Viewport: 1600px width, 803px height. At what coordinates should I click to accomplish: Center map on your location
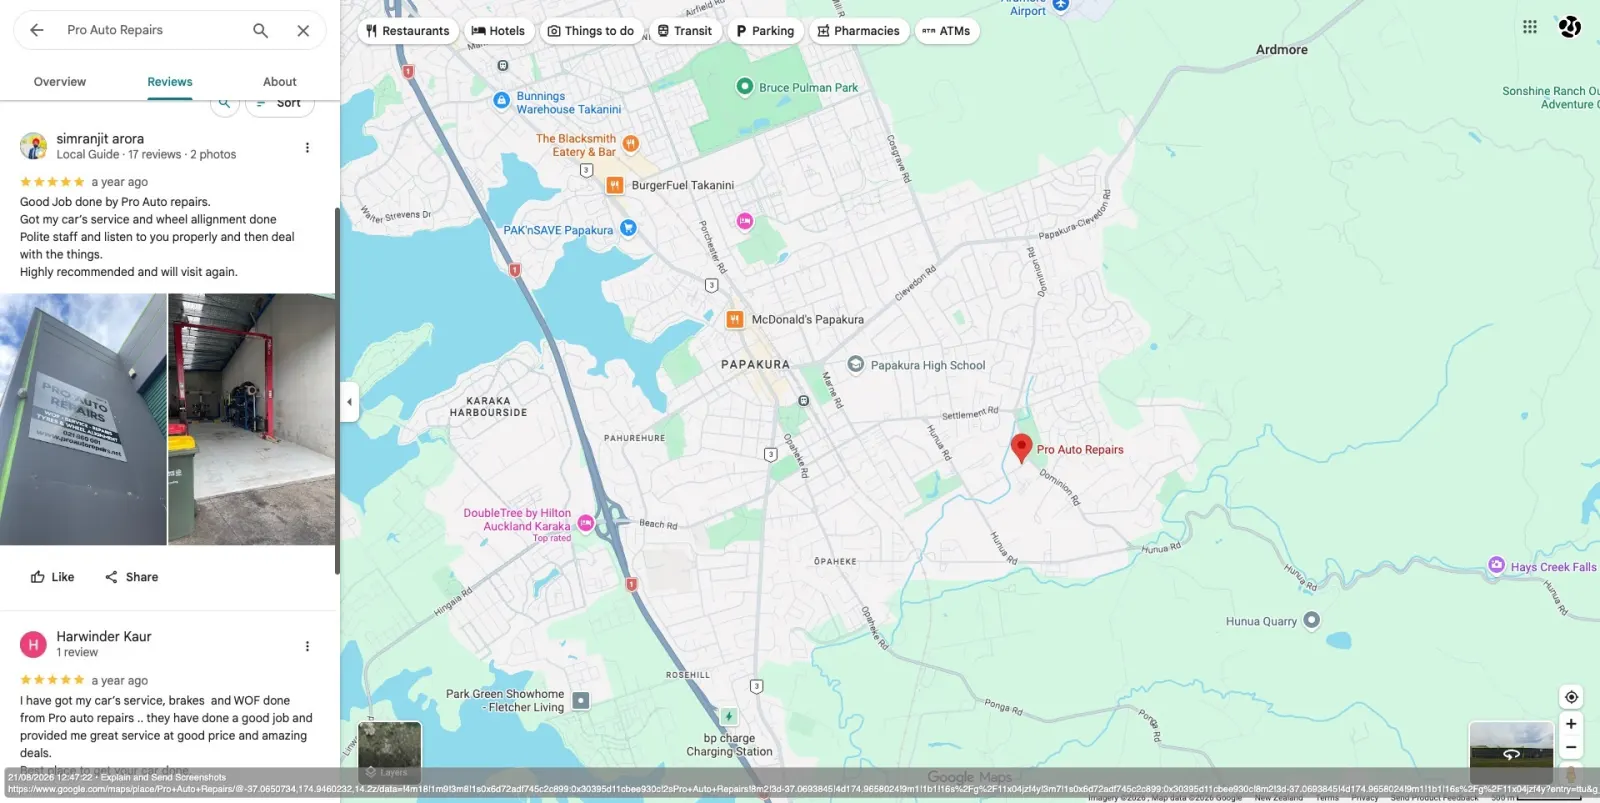tap(1571, 697)
